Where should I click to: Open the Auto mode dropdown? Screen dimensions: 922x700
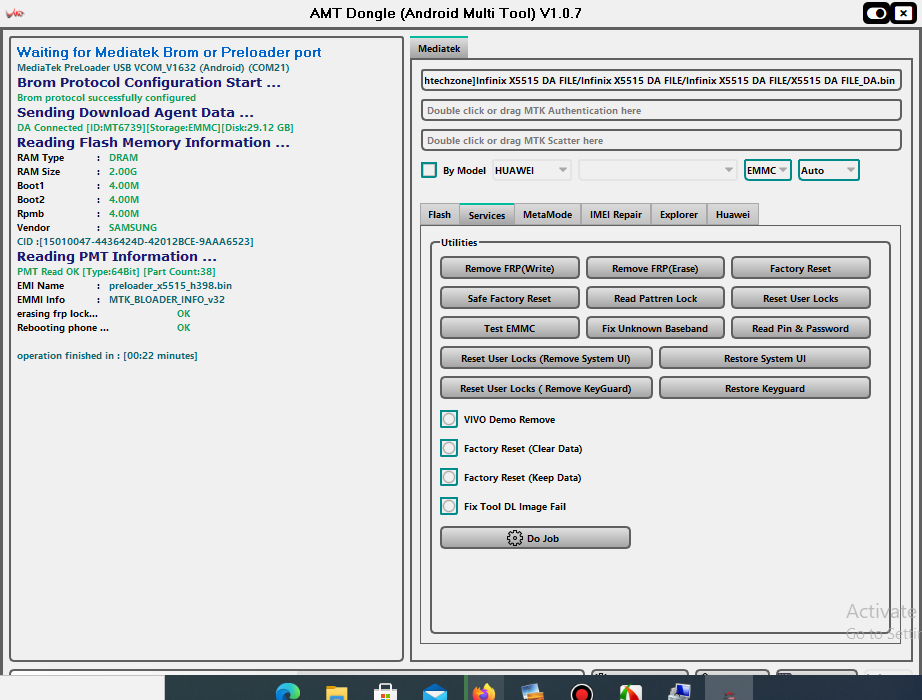[829, 170]
